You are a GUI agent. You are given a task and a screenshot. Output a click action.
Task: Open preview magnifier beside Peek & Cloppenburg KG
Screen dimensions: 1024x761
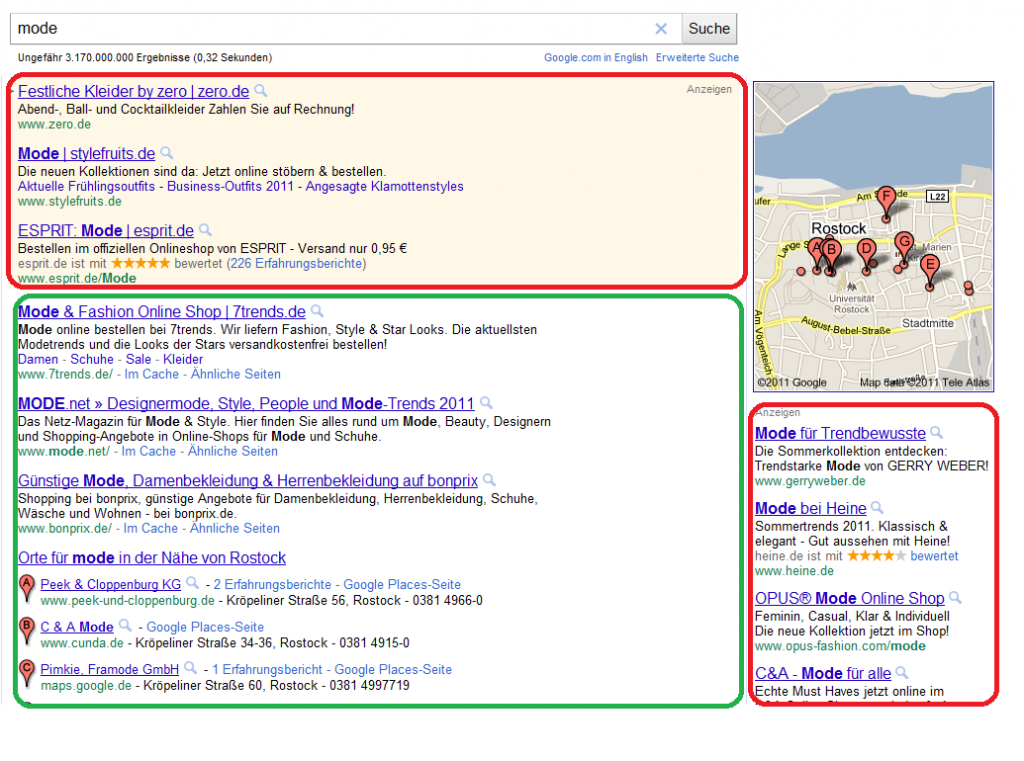tap(193, 583)
